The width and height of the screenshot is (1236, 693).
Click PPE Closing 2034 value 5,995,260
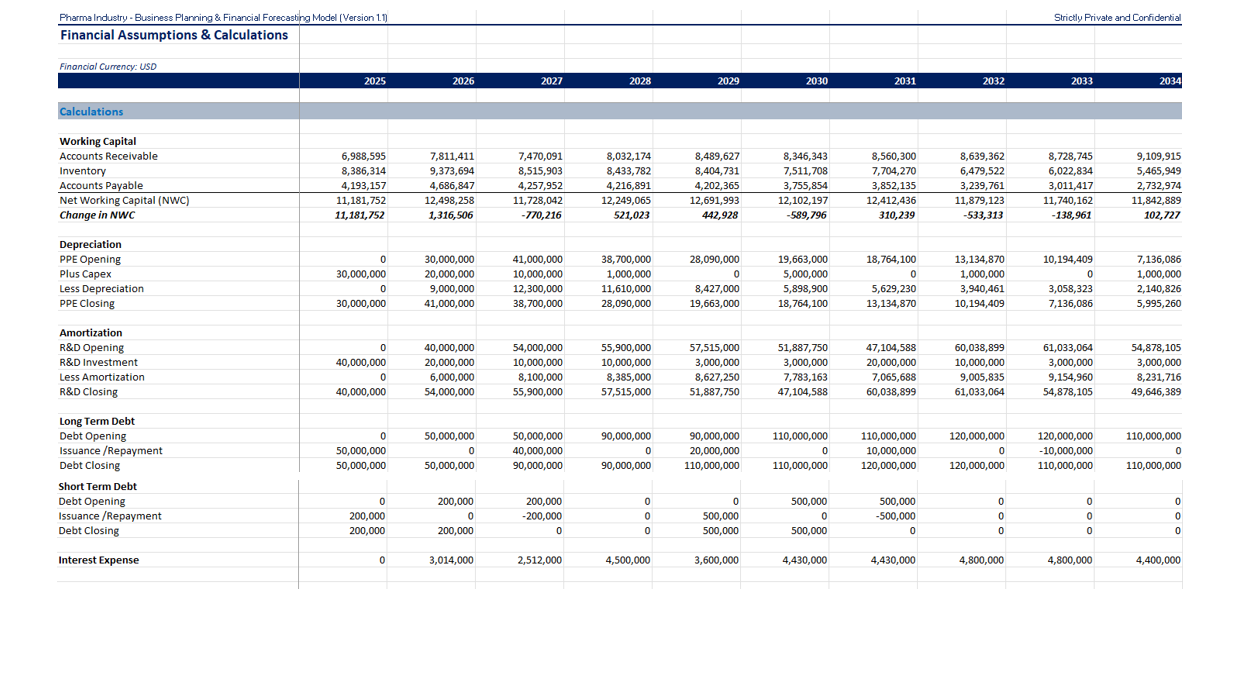point(1159,303)
